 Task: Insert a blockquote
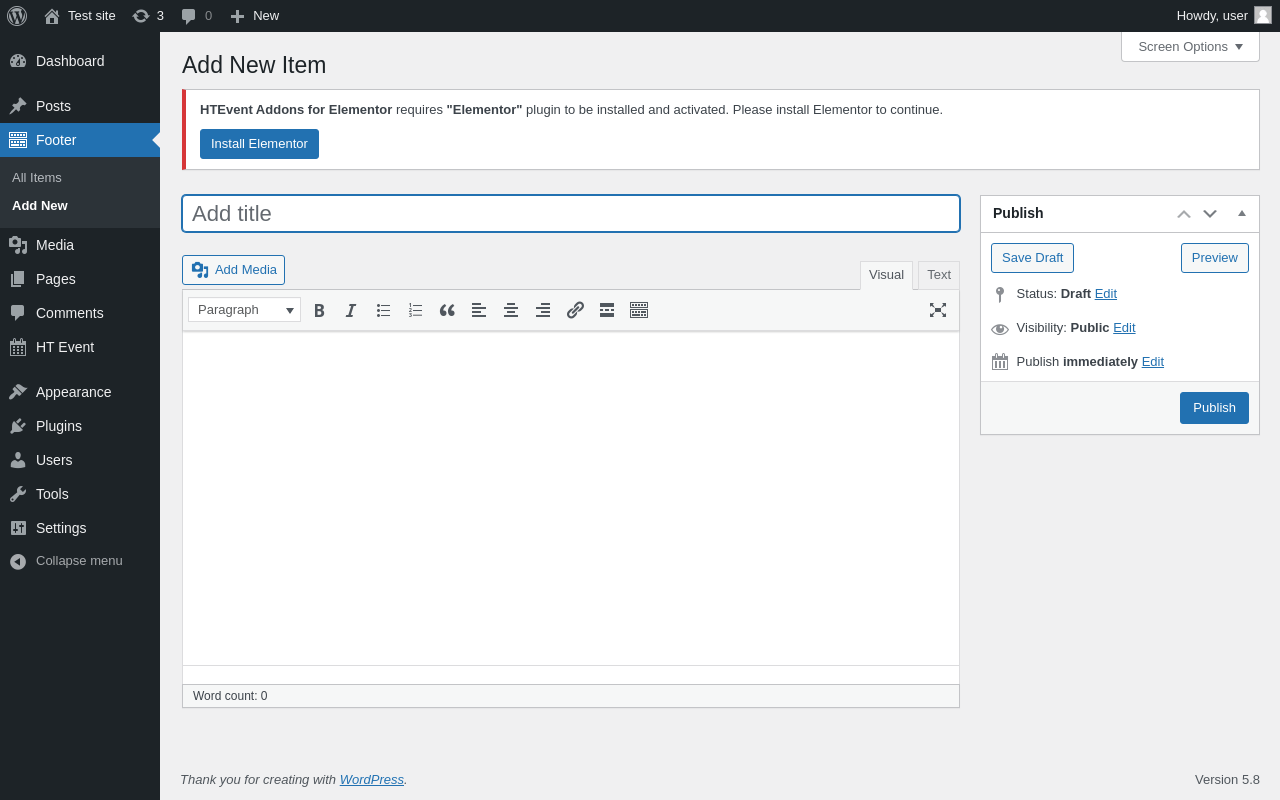[447, 310]
